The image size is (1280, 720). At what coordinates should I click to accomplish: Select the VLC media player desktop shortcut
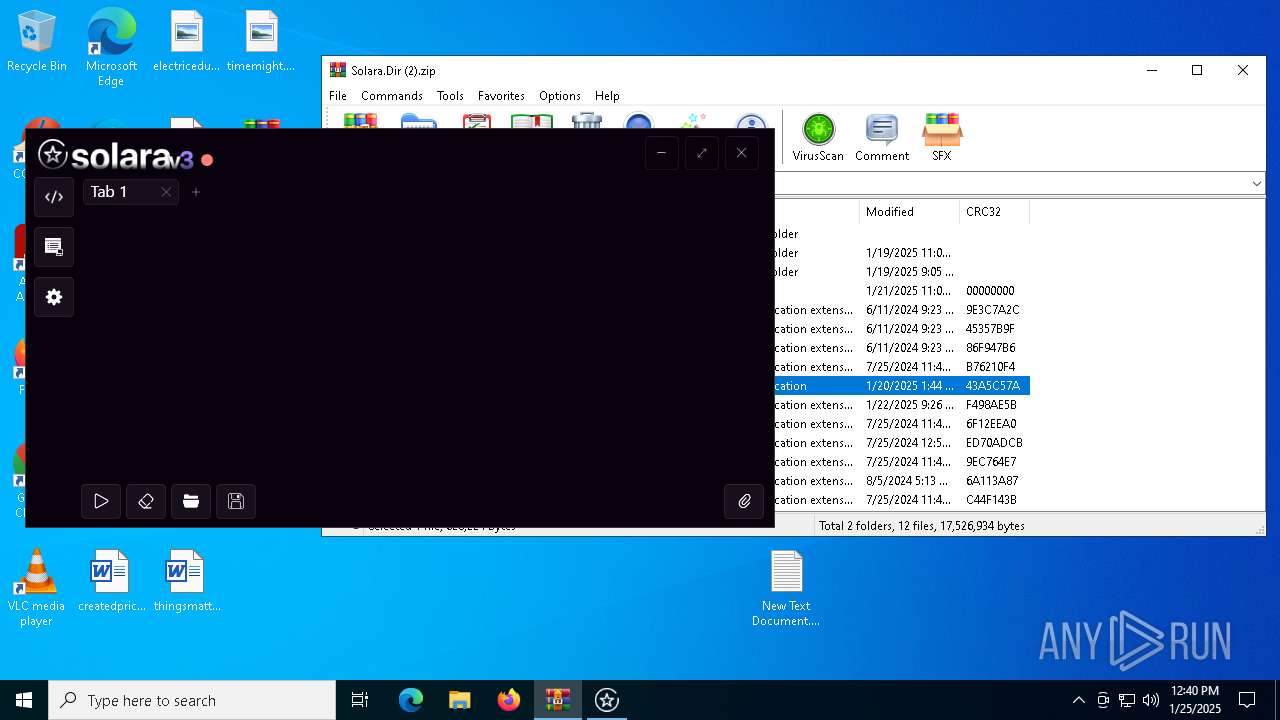(x=36, y=588)
